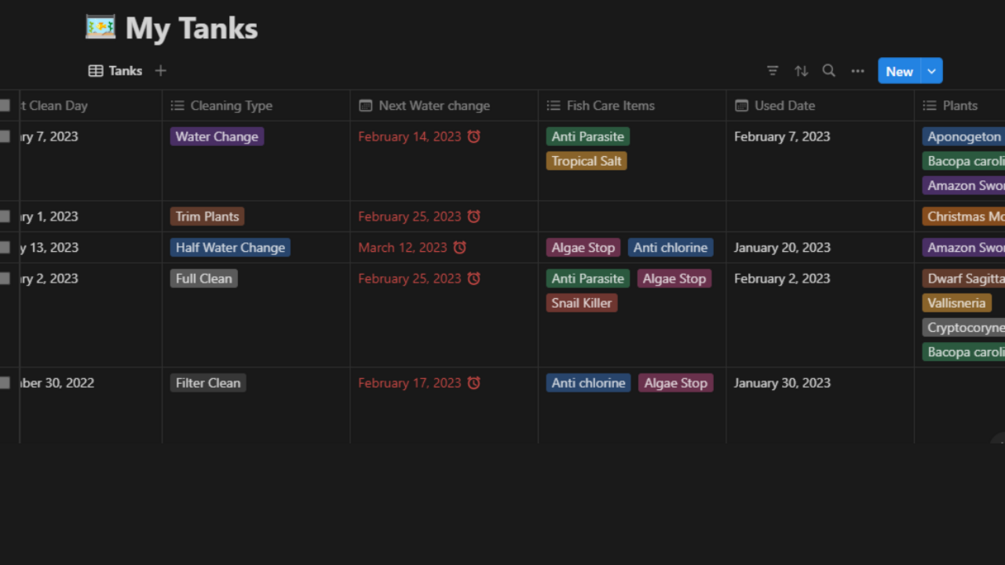Open the search magnifier icon
The width and height of the screenshot is (1005, 565).
pos(829,71)
